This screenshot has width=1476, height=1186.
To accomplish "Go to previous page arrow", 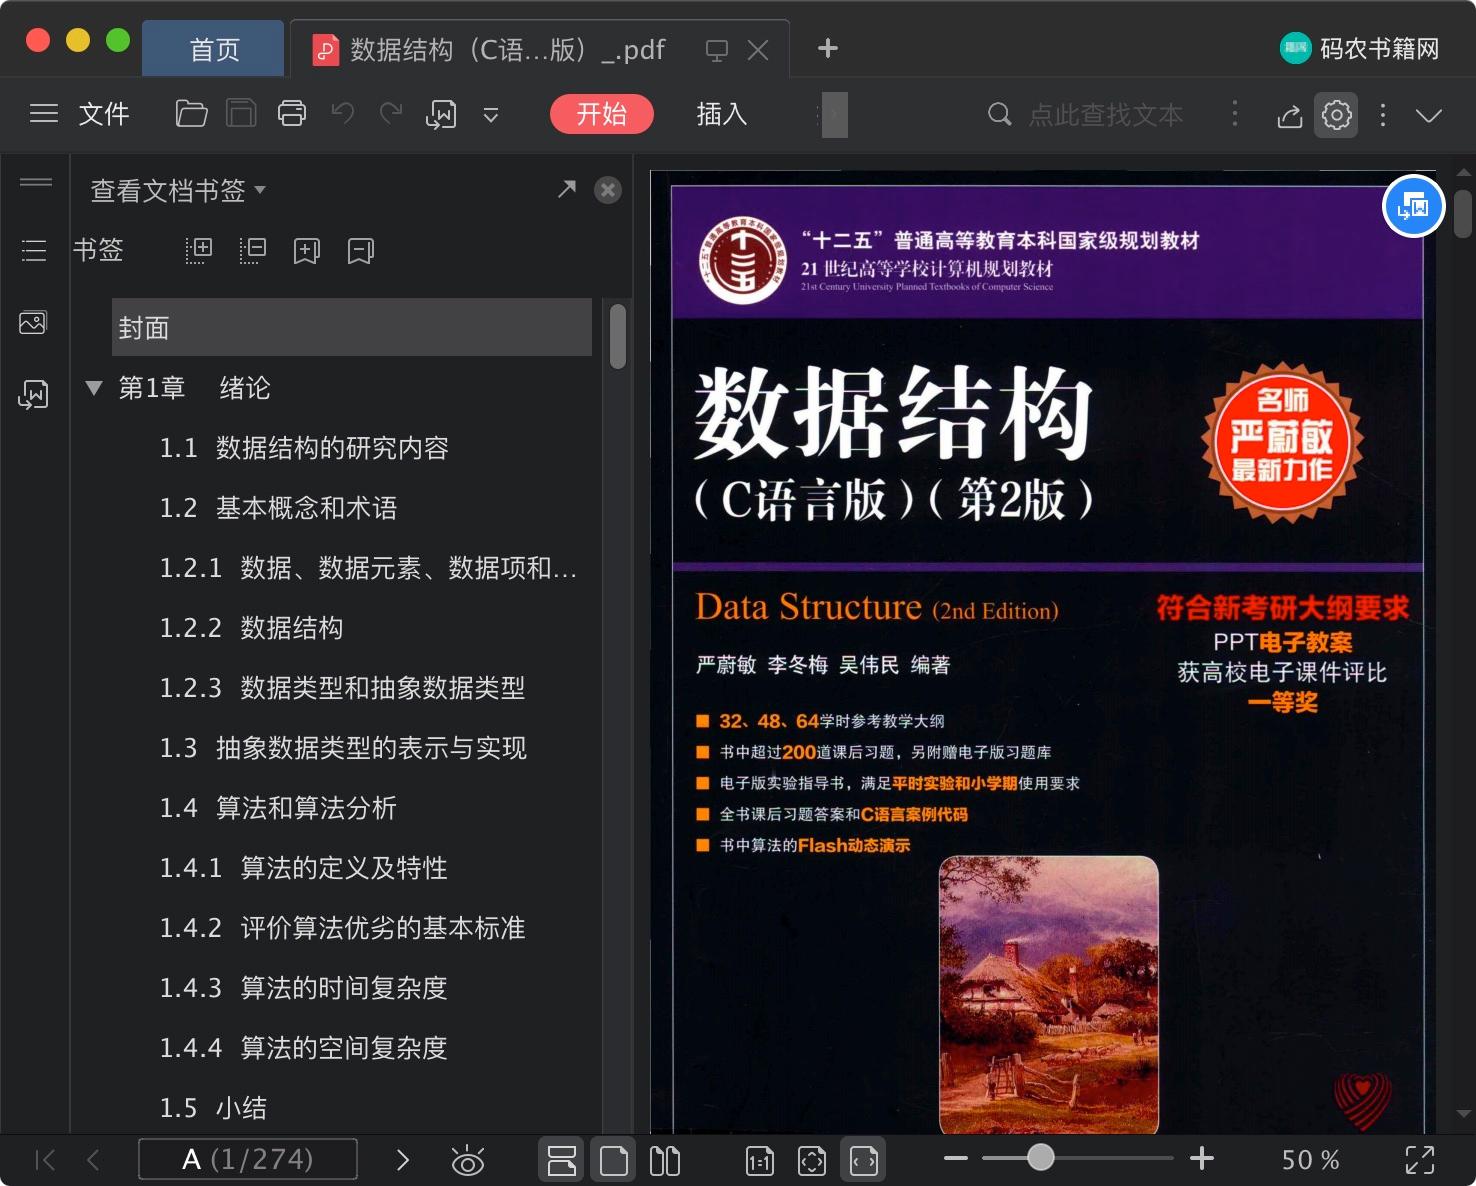I will (x=94, y=1160).
